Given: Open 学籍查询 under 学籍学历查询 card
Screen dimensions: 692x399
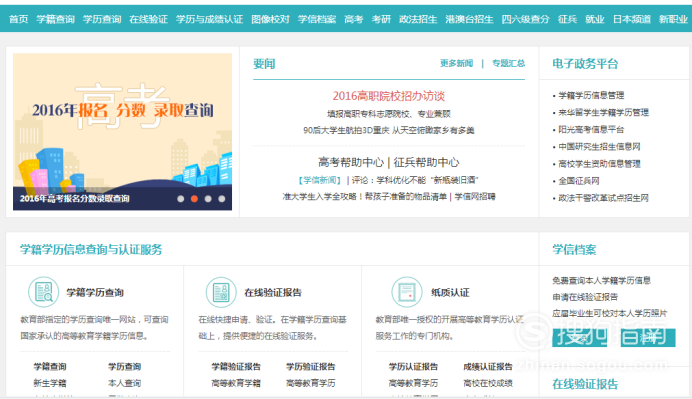Looking at the screenshot, I should (50, 367).
